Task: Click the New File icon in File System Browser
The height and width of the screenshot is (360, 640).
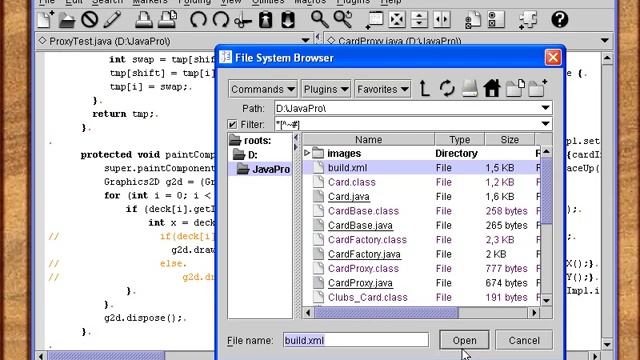Action: 515,88
